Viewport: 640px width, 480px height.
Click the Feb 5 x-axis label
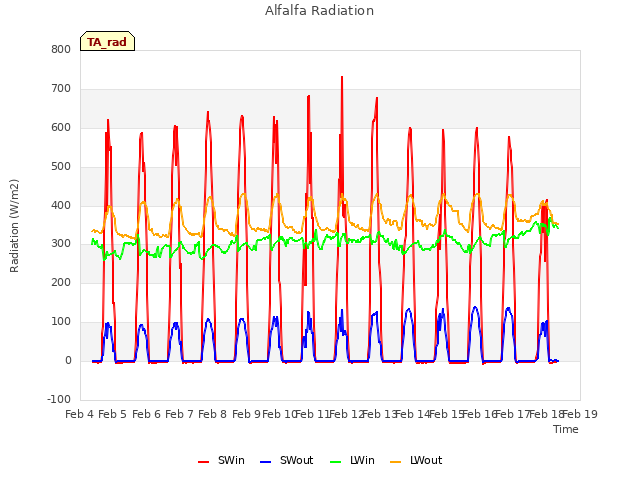pos(113,414)
